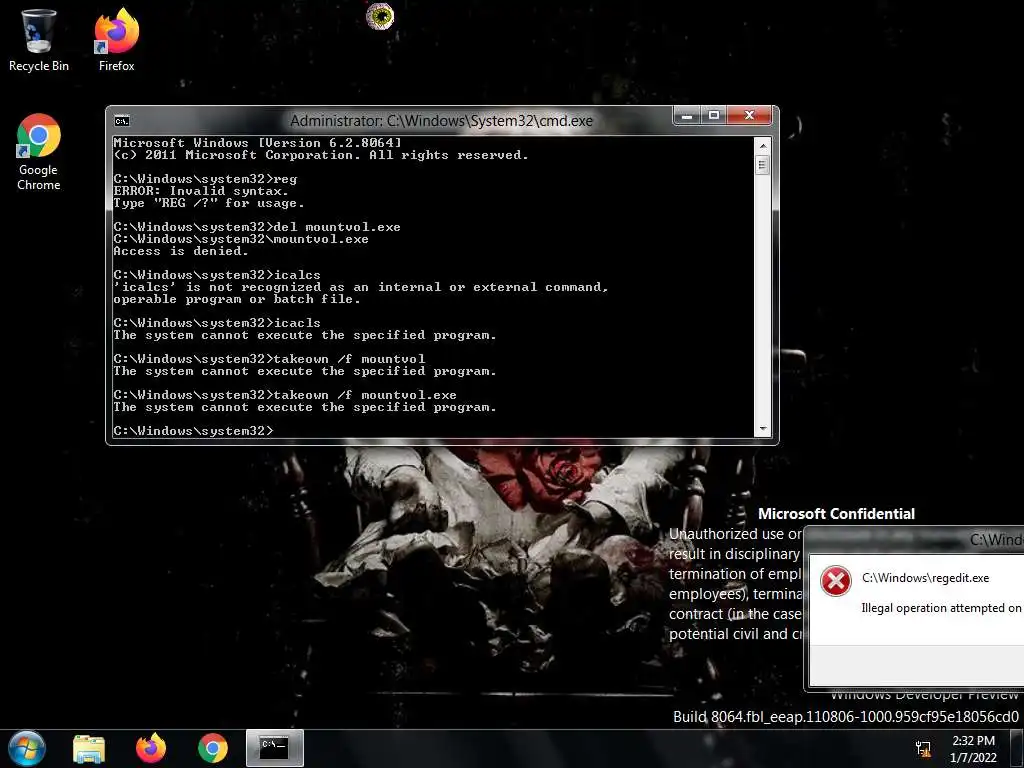Screen dimensions: 1024x768
Task: Launch Firefox from the desktop shortcut
Action: coord(116,40)
